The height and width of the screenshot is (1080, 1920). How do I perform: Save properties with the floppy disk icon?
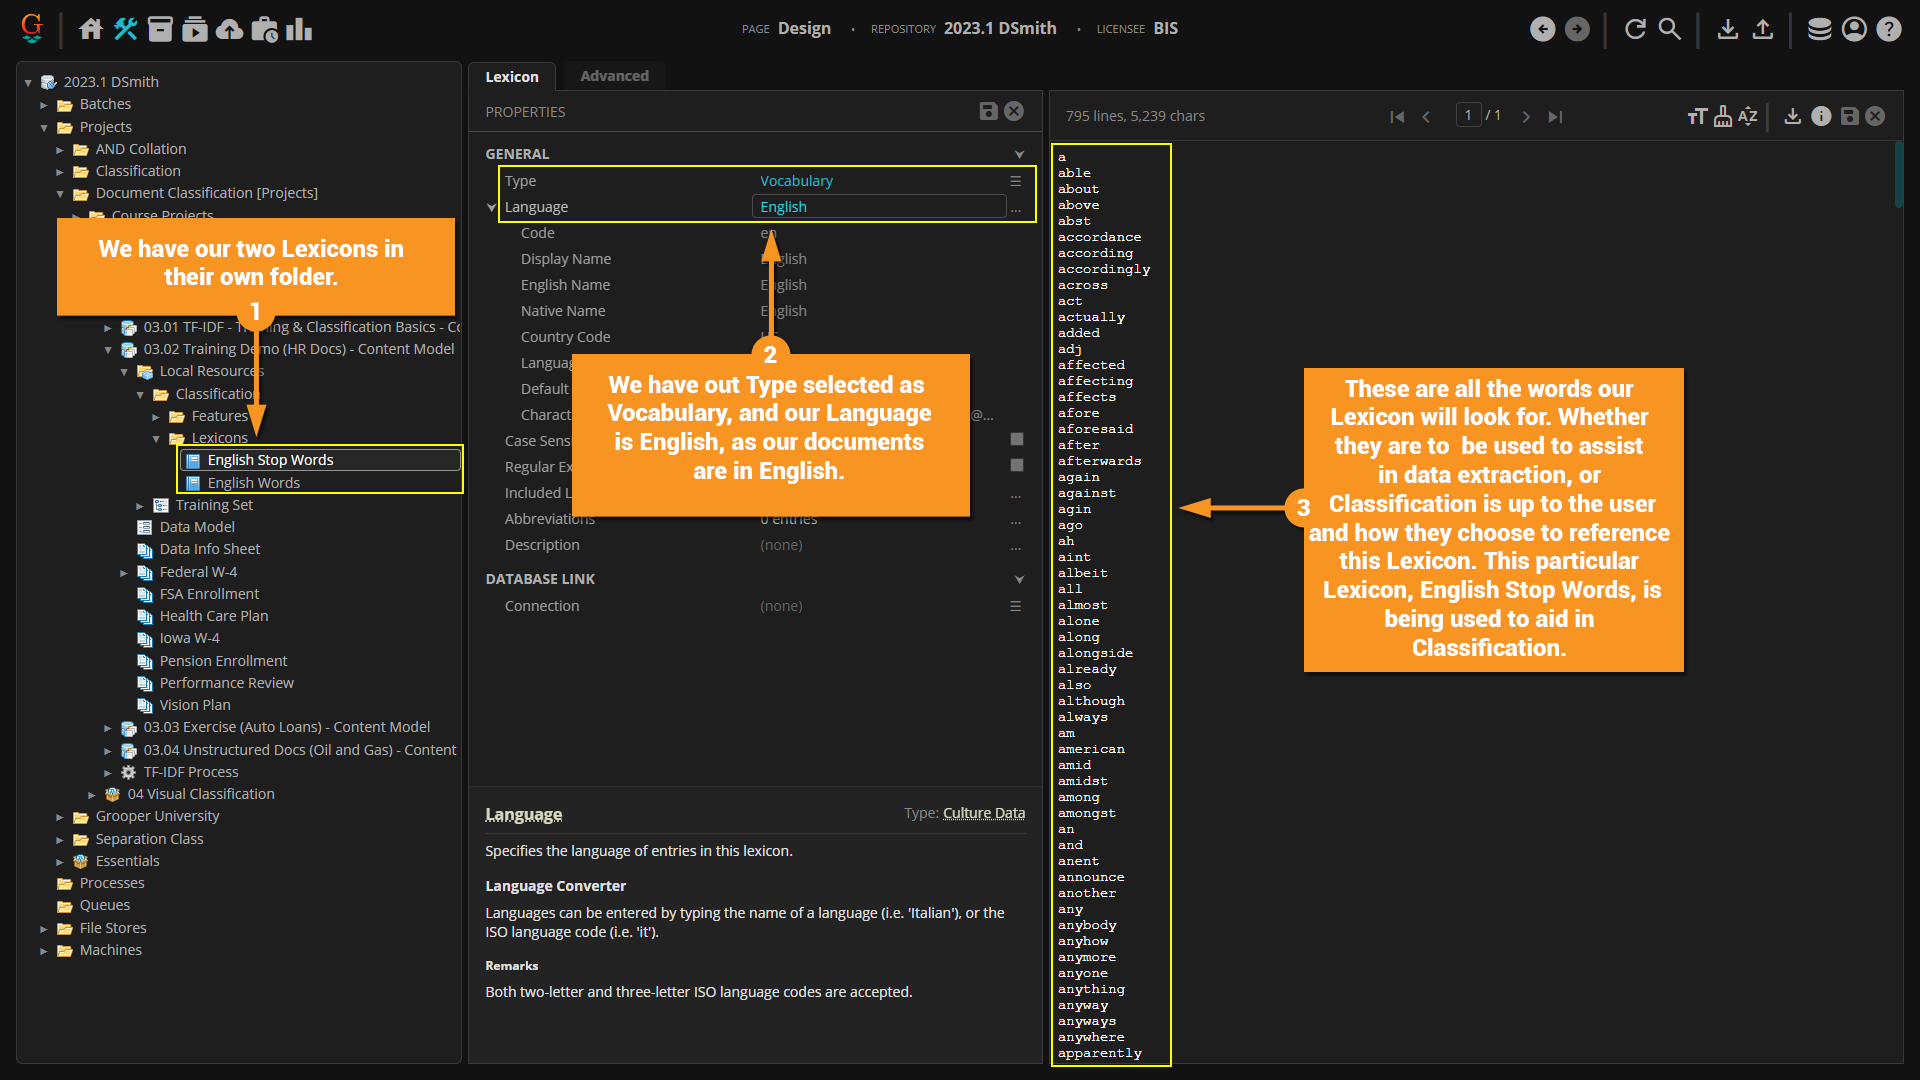pyautogui.click(x=988, y=111)
